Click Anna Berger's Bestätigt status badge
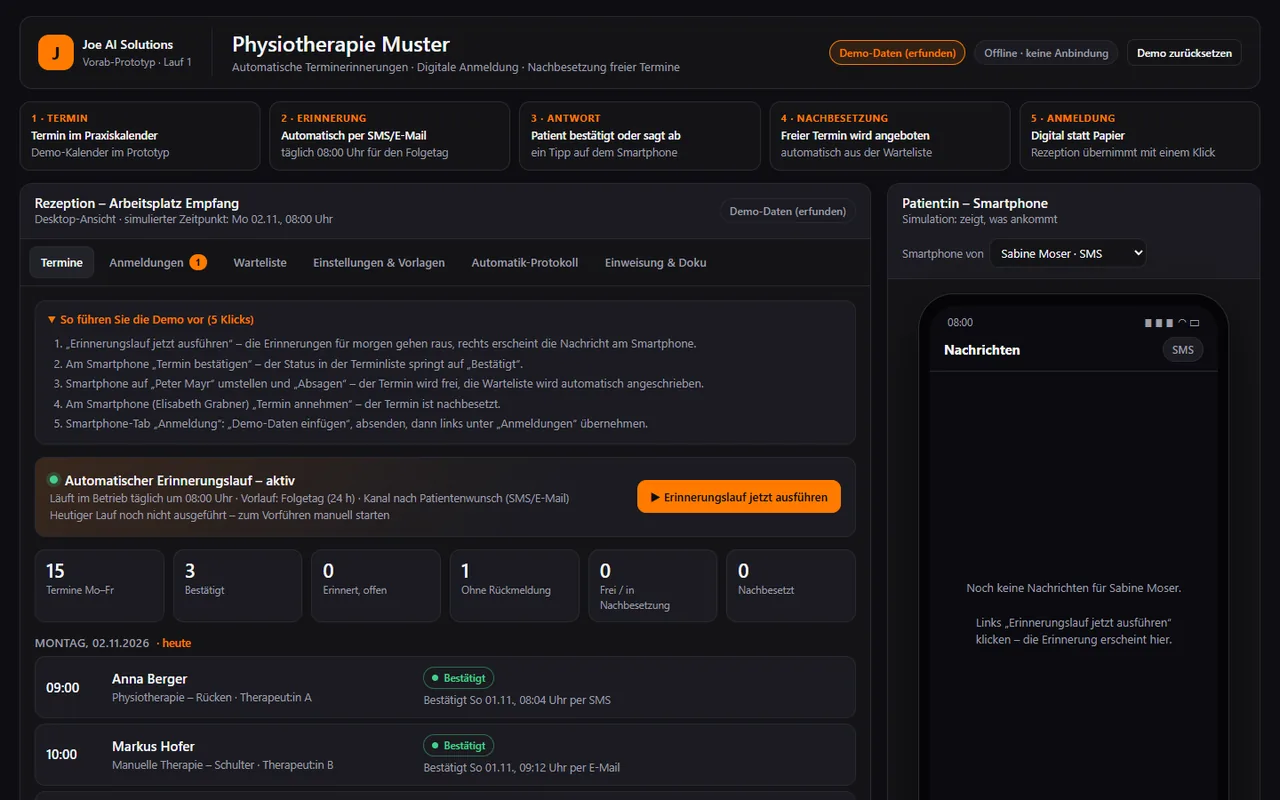 [458, 678]
